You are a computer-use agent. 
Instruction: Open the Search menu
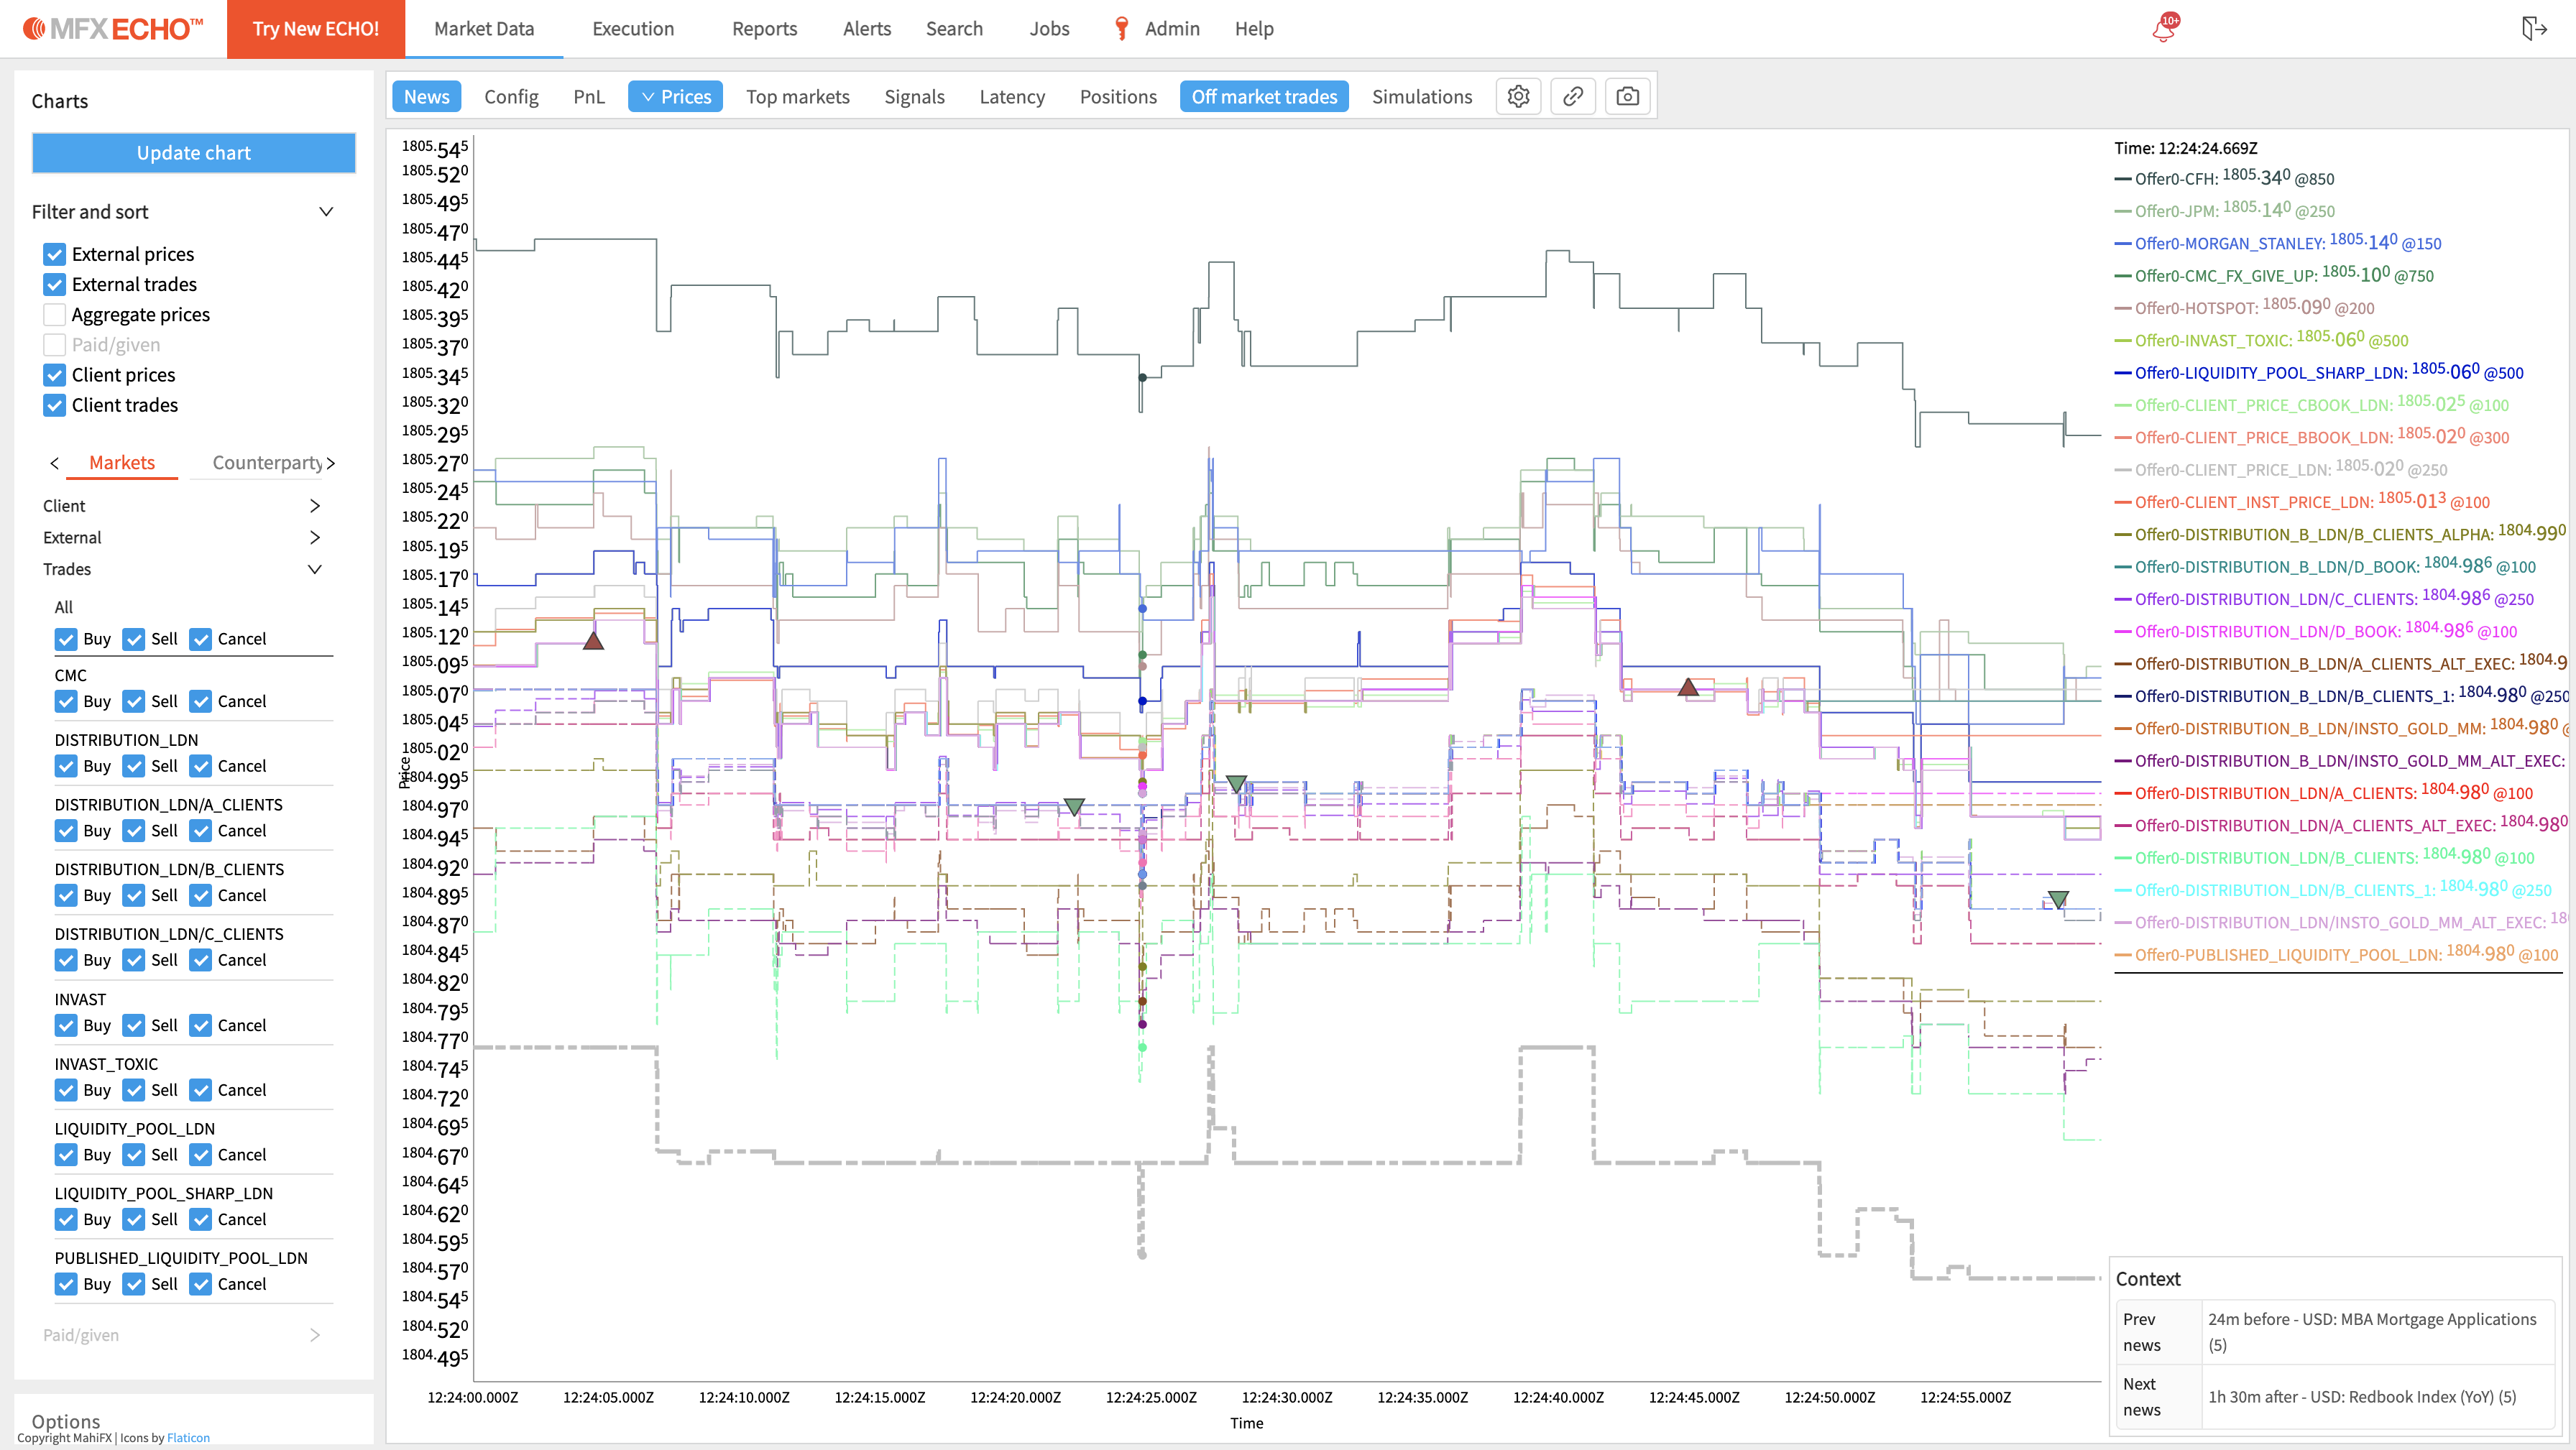[x=954, y=29]
